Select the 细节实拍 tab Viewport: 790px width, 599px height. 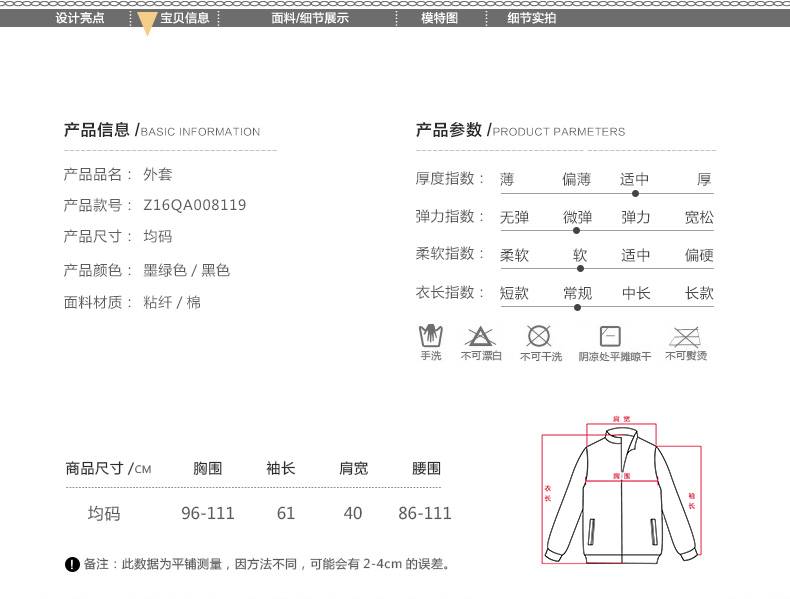(531, 18)
